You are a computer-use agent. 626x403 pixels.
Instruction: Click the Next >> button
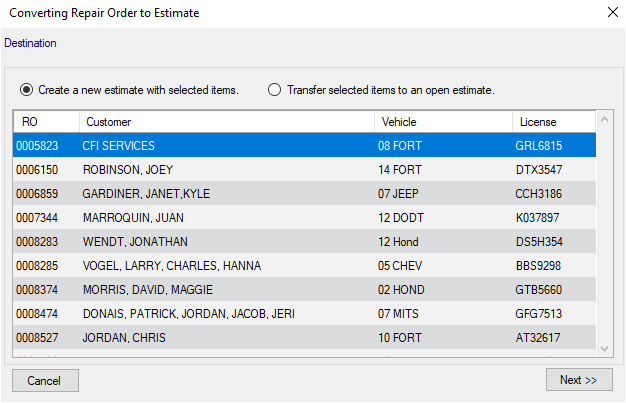click(579, 380)
